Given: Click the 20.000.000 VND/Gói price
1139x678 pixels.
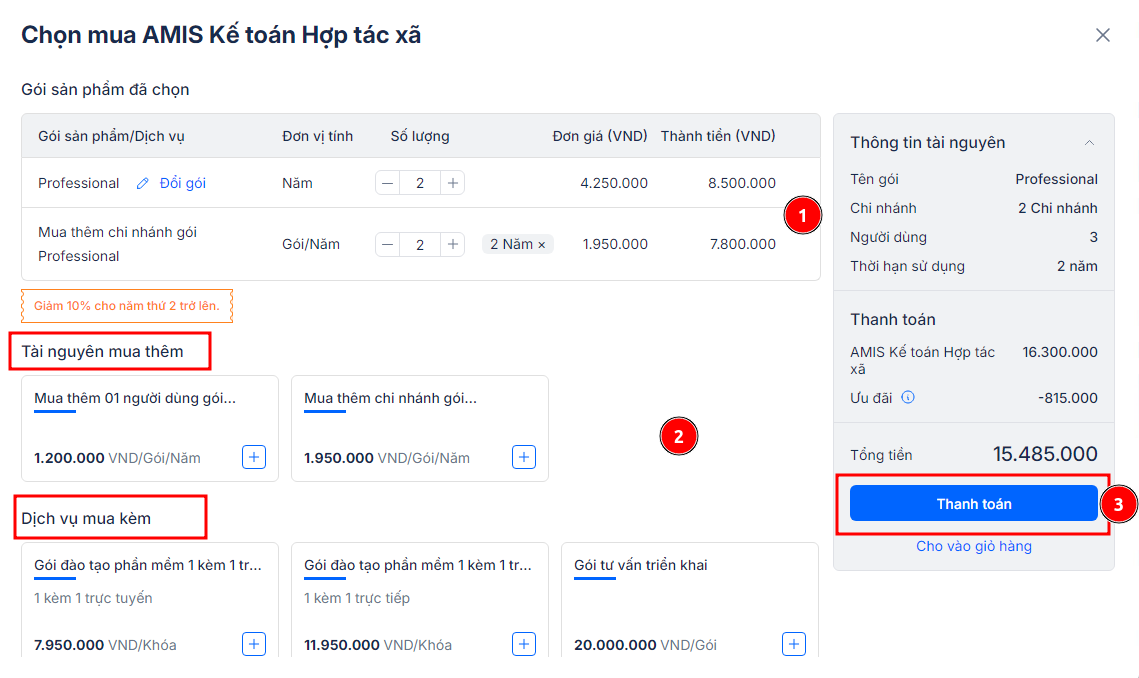Looking at the screenshot, I should click(645, 645).
